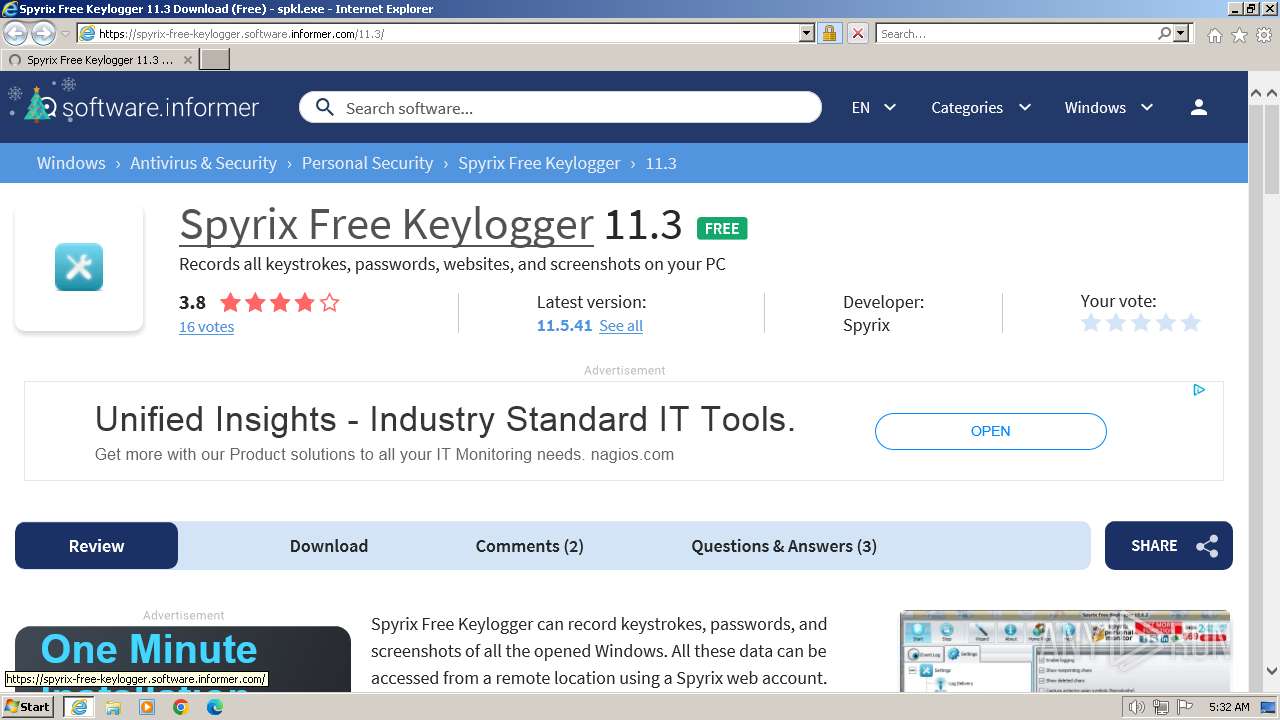Go to Personal Security breadcrumb
1280x720 pixels.
[367, 163]
